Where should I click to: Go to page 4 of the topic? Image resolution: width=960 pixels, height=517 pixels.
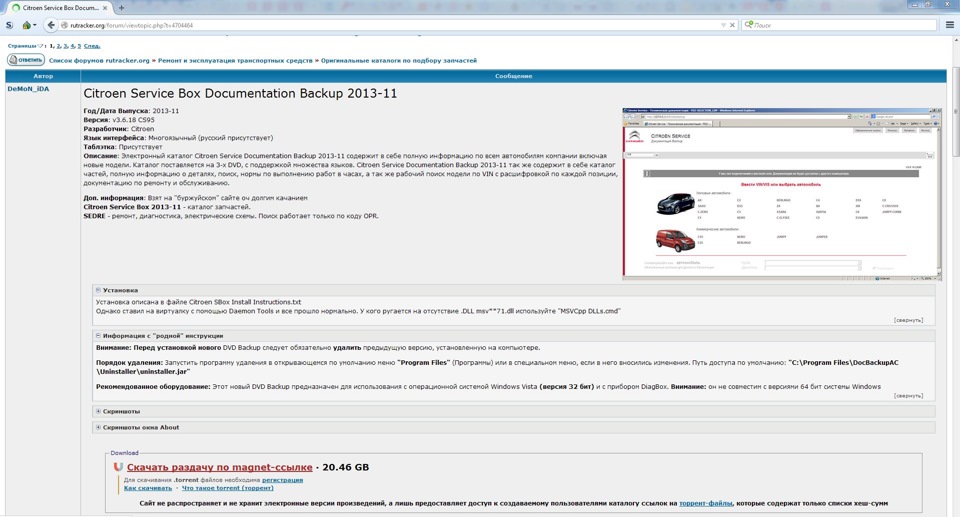pyautogui.click(x=72, y=46)
